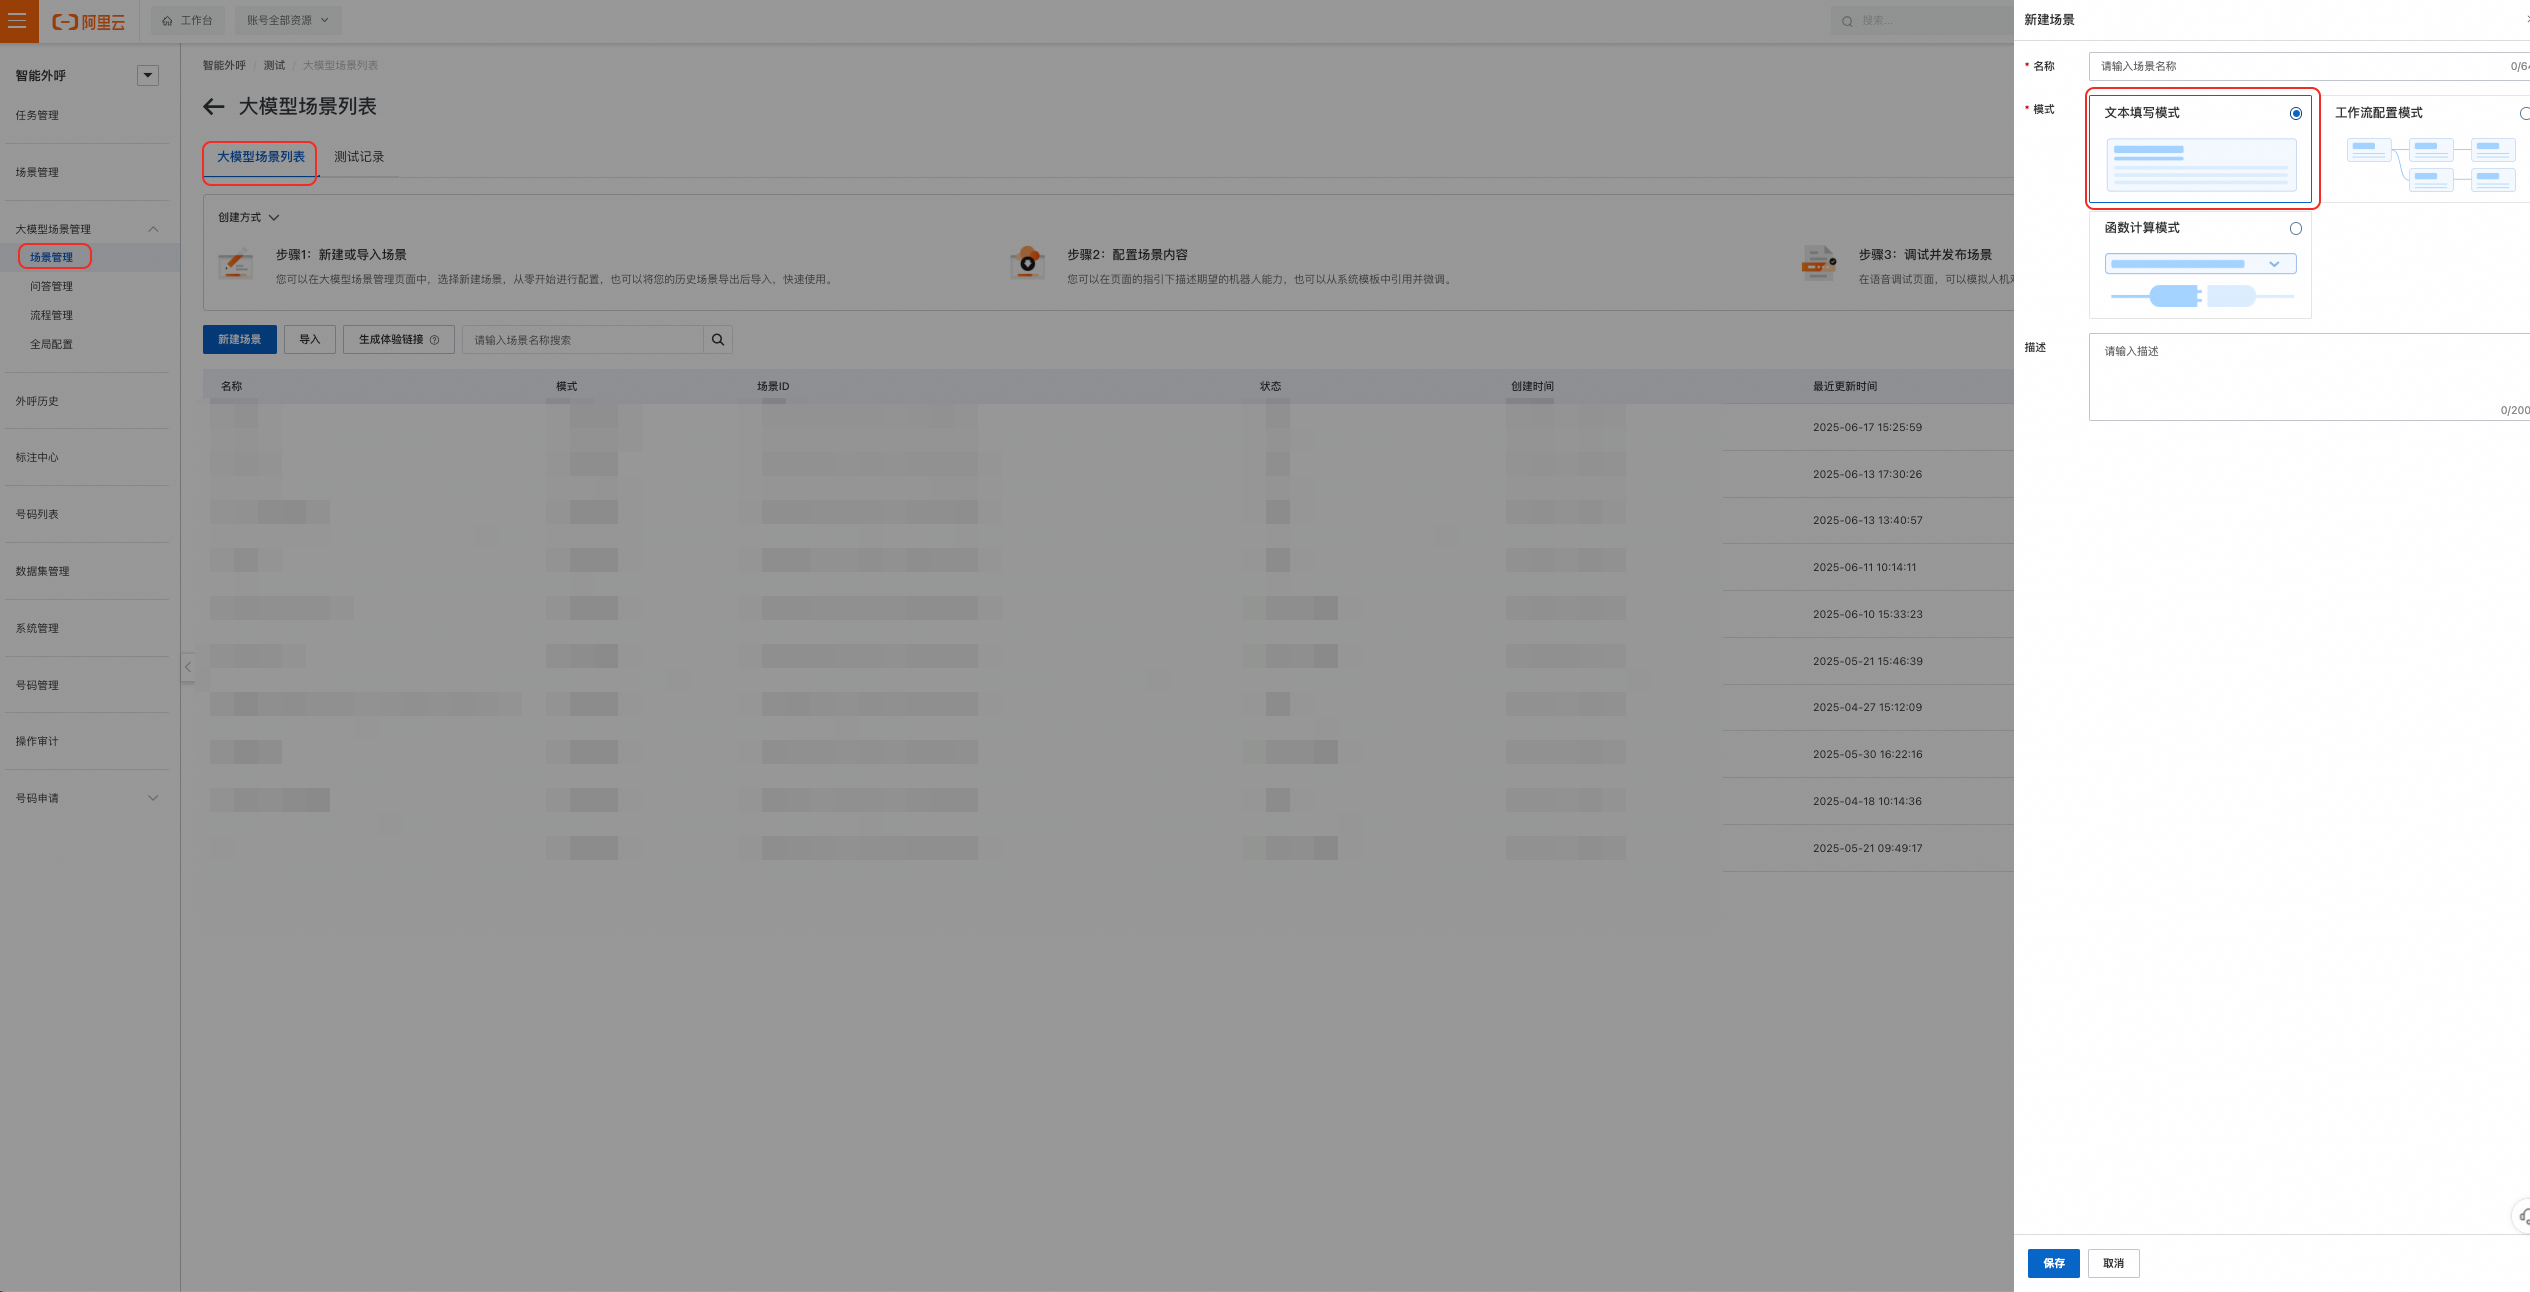Expand the 账号全部资源 dropdown
The image size is (2530, 1292).
[x=288, y=20]
